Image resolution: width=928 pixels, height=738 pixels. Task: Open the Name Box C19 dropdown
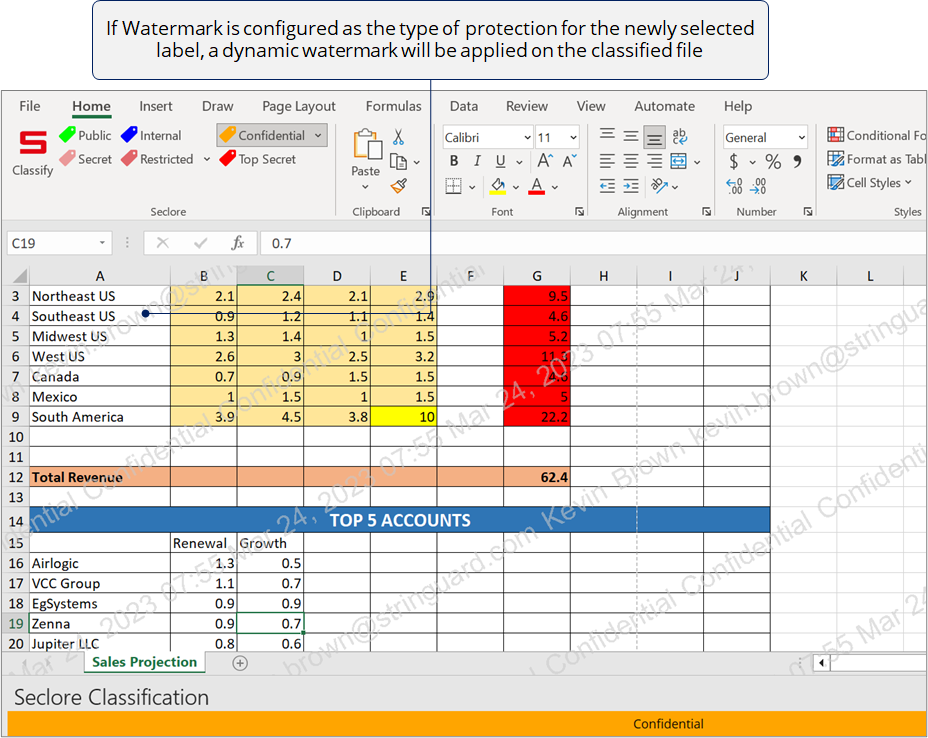(102, 243)
